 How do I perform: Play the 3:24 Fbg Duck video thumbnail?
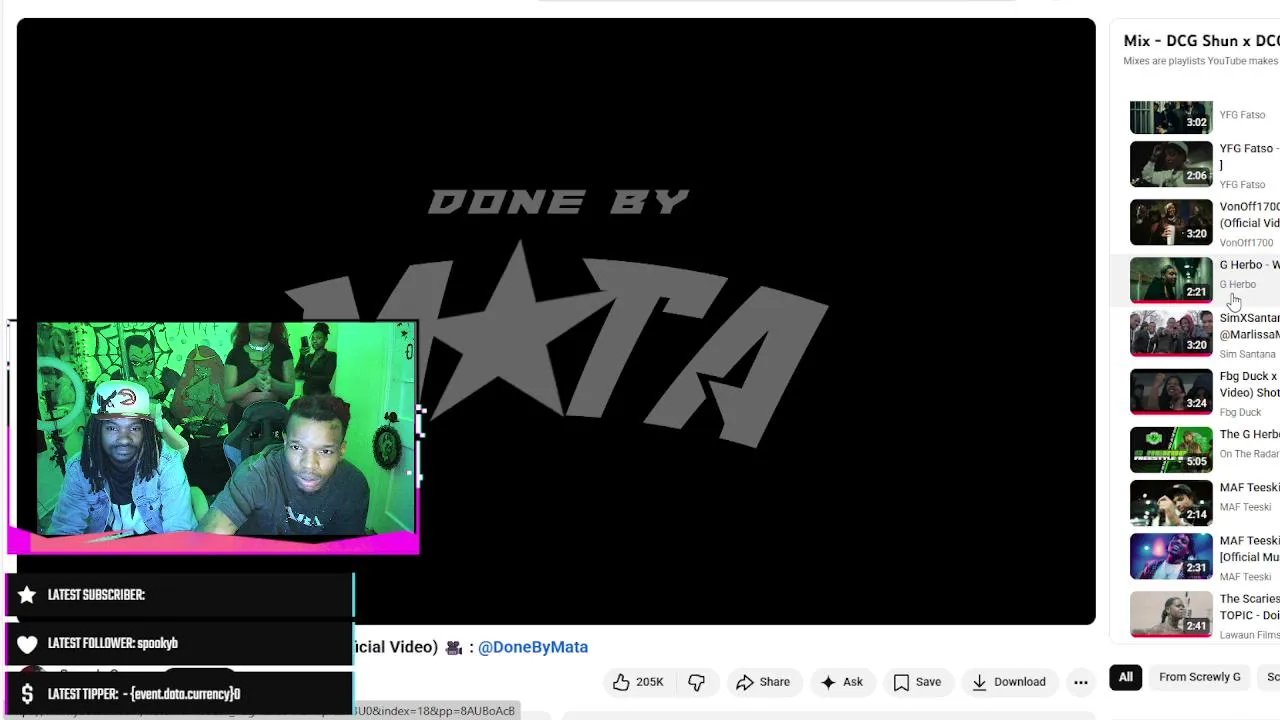(x=1171, y=392)
